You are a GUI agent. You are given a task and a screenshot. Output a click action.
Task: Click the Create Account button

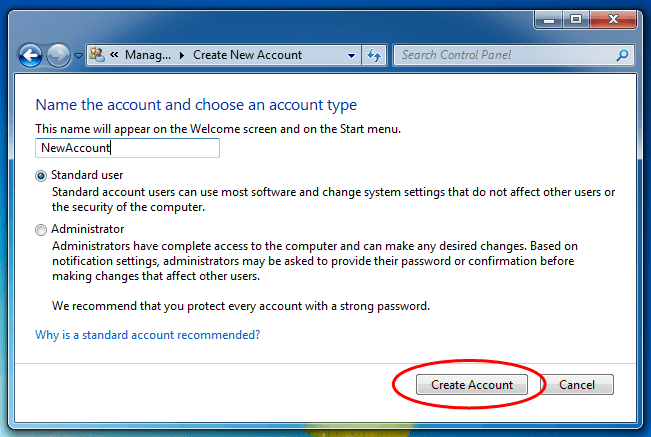(x=472, y=385)
